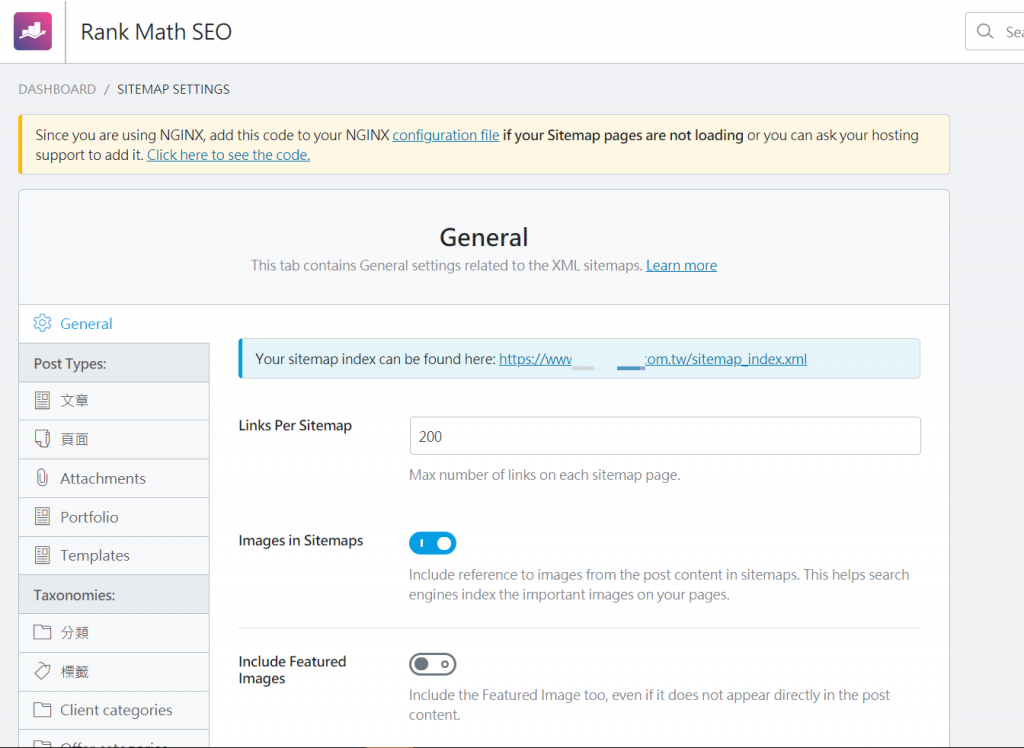Image resolution: width=1024 pixels, height=748 pixels.
Task: Click the Portfolio post type icon
Action: click(x=42, y=517)
